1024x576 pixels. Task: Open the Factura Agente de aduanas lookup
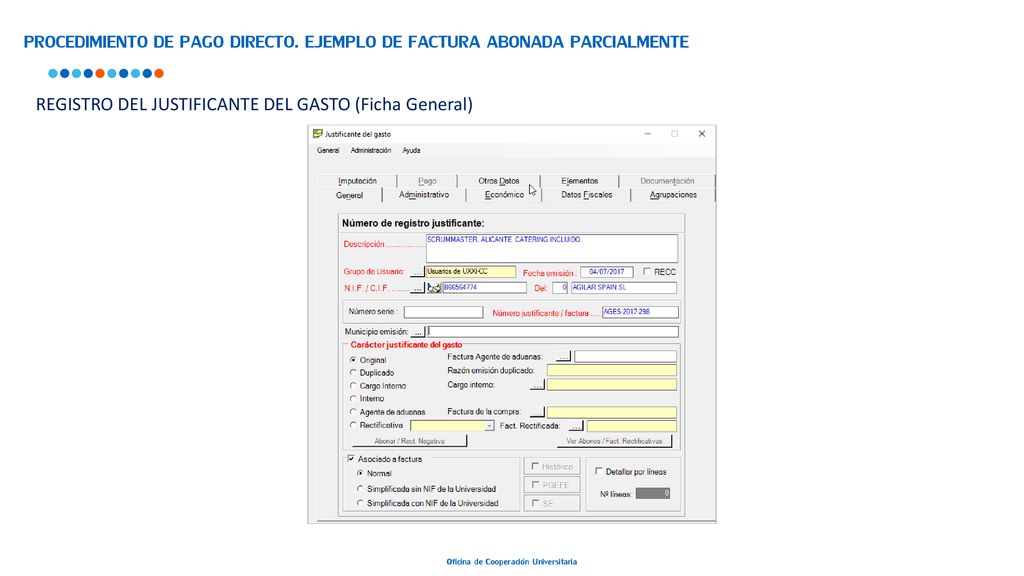click(564, 357)
